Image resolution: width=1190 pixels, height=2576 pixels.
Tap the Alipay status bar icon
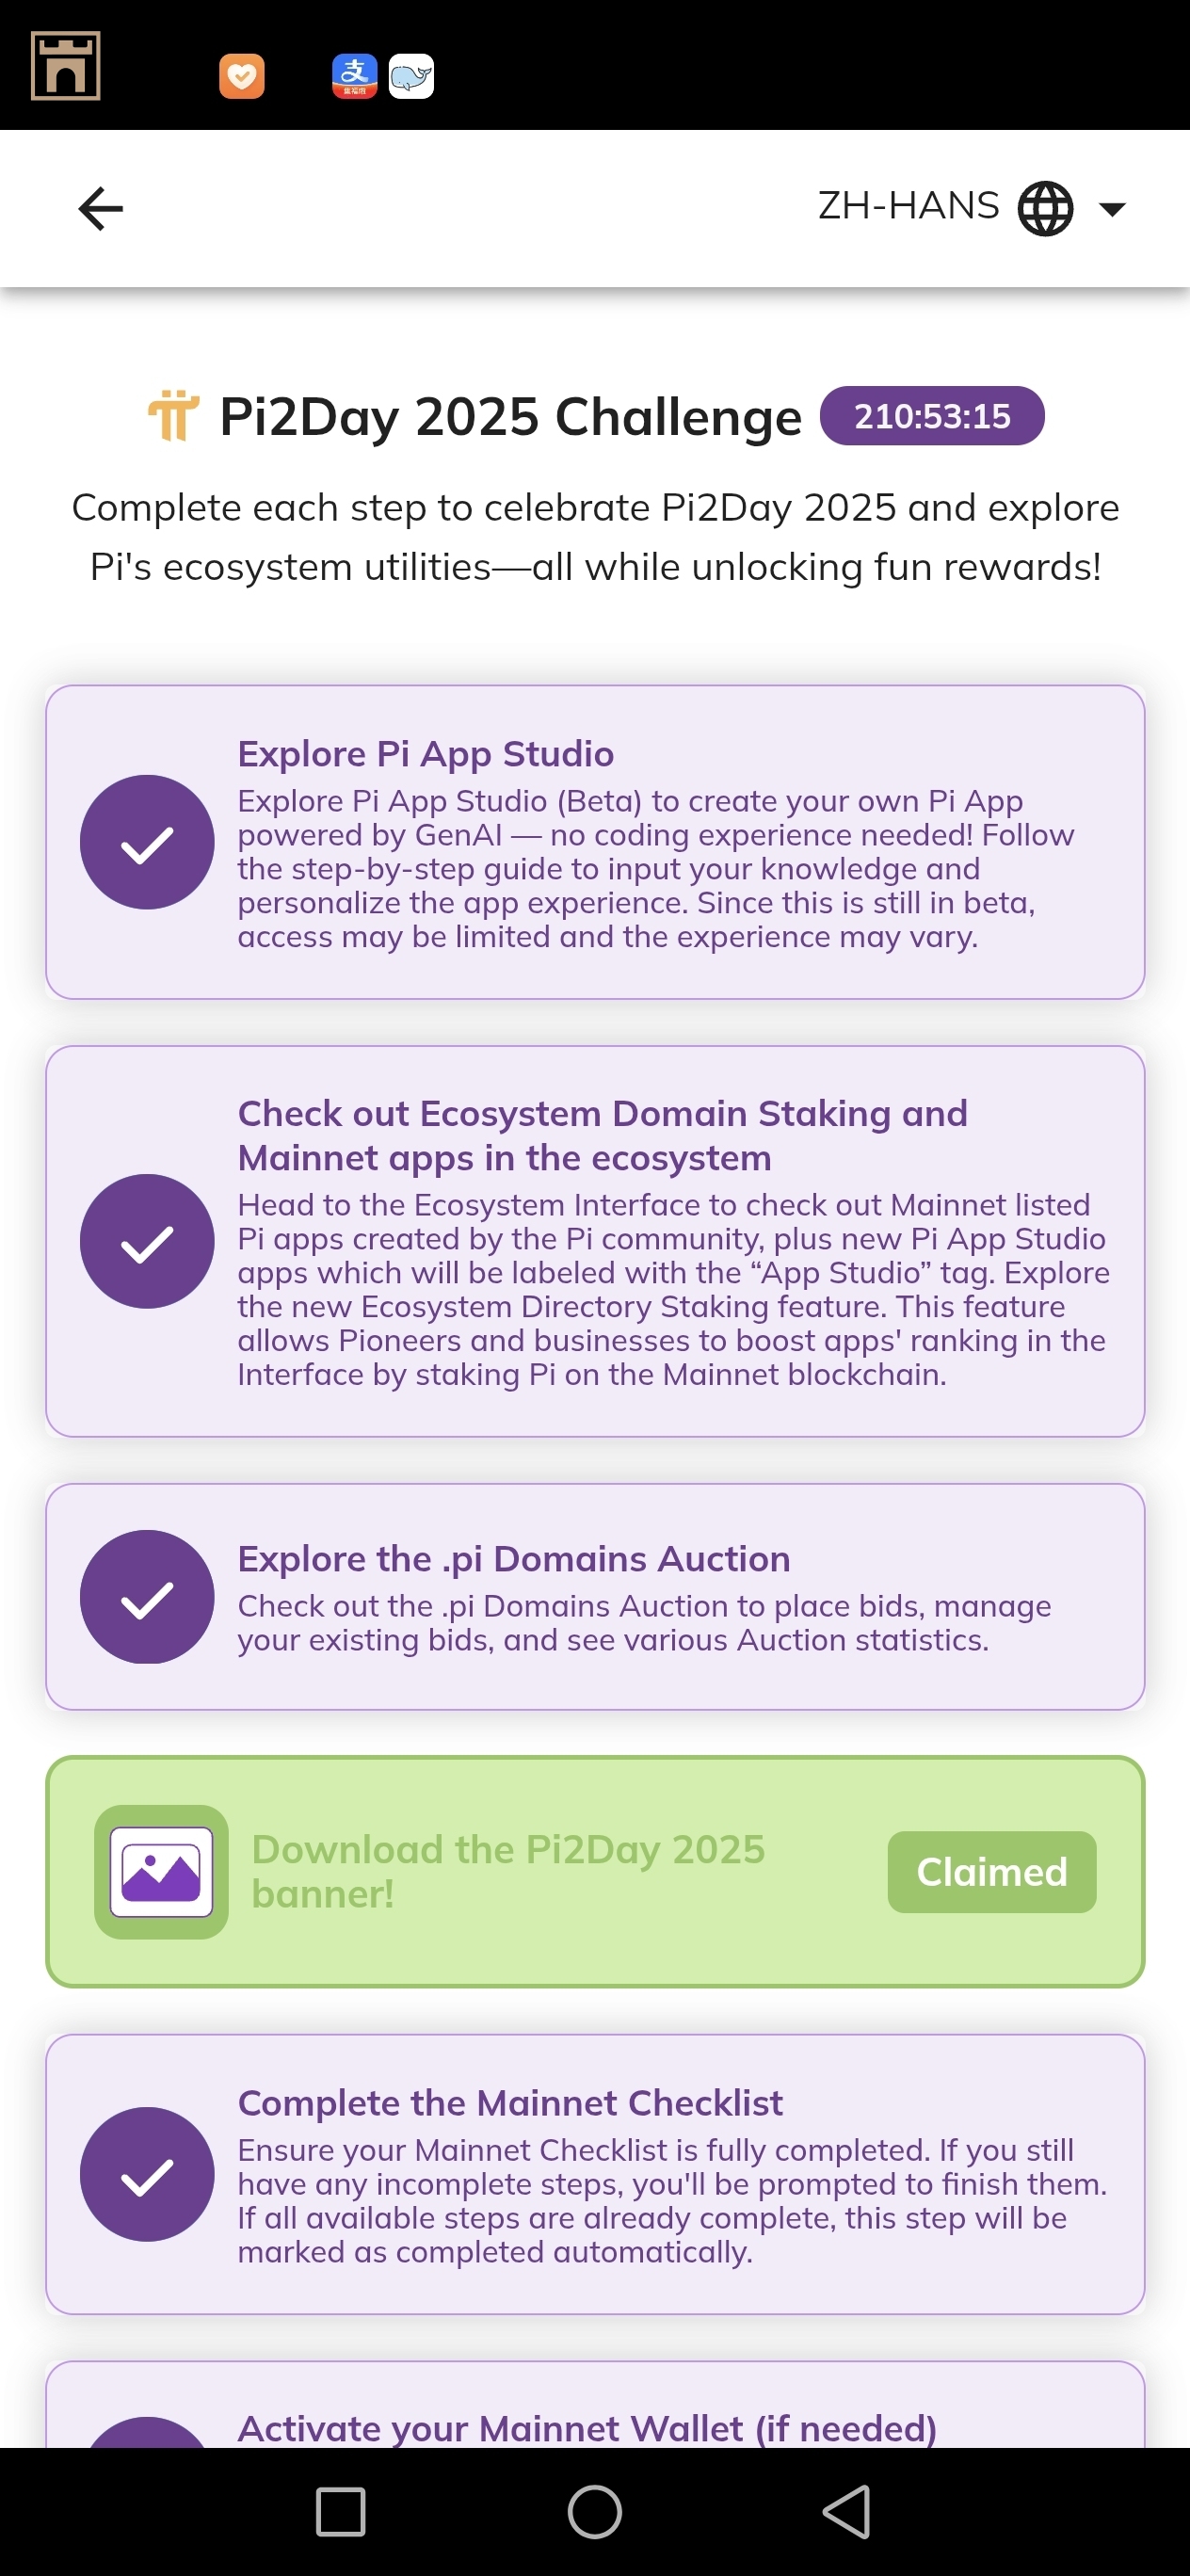pyautogui.click(x=355, y=76)
